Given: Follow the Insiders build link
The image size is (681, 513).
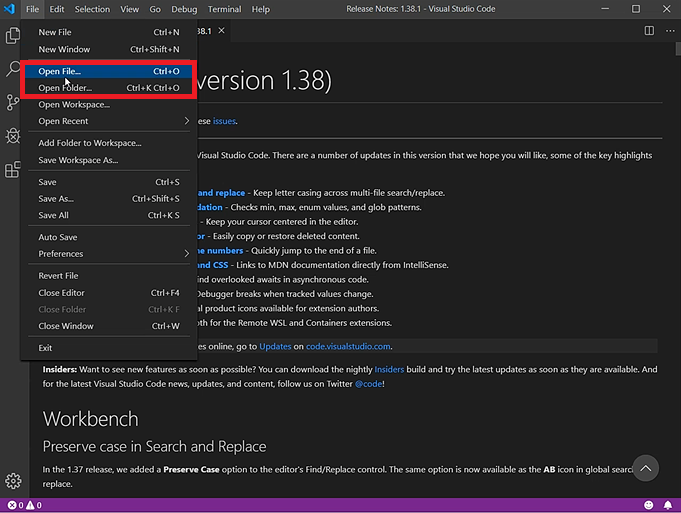Looking at the screenshot, I should point(389,369).
